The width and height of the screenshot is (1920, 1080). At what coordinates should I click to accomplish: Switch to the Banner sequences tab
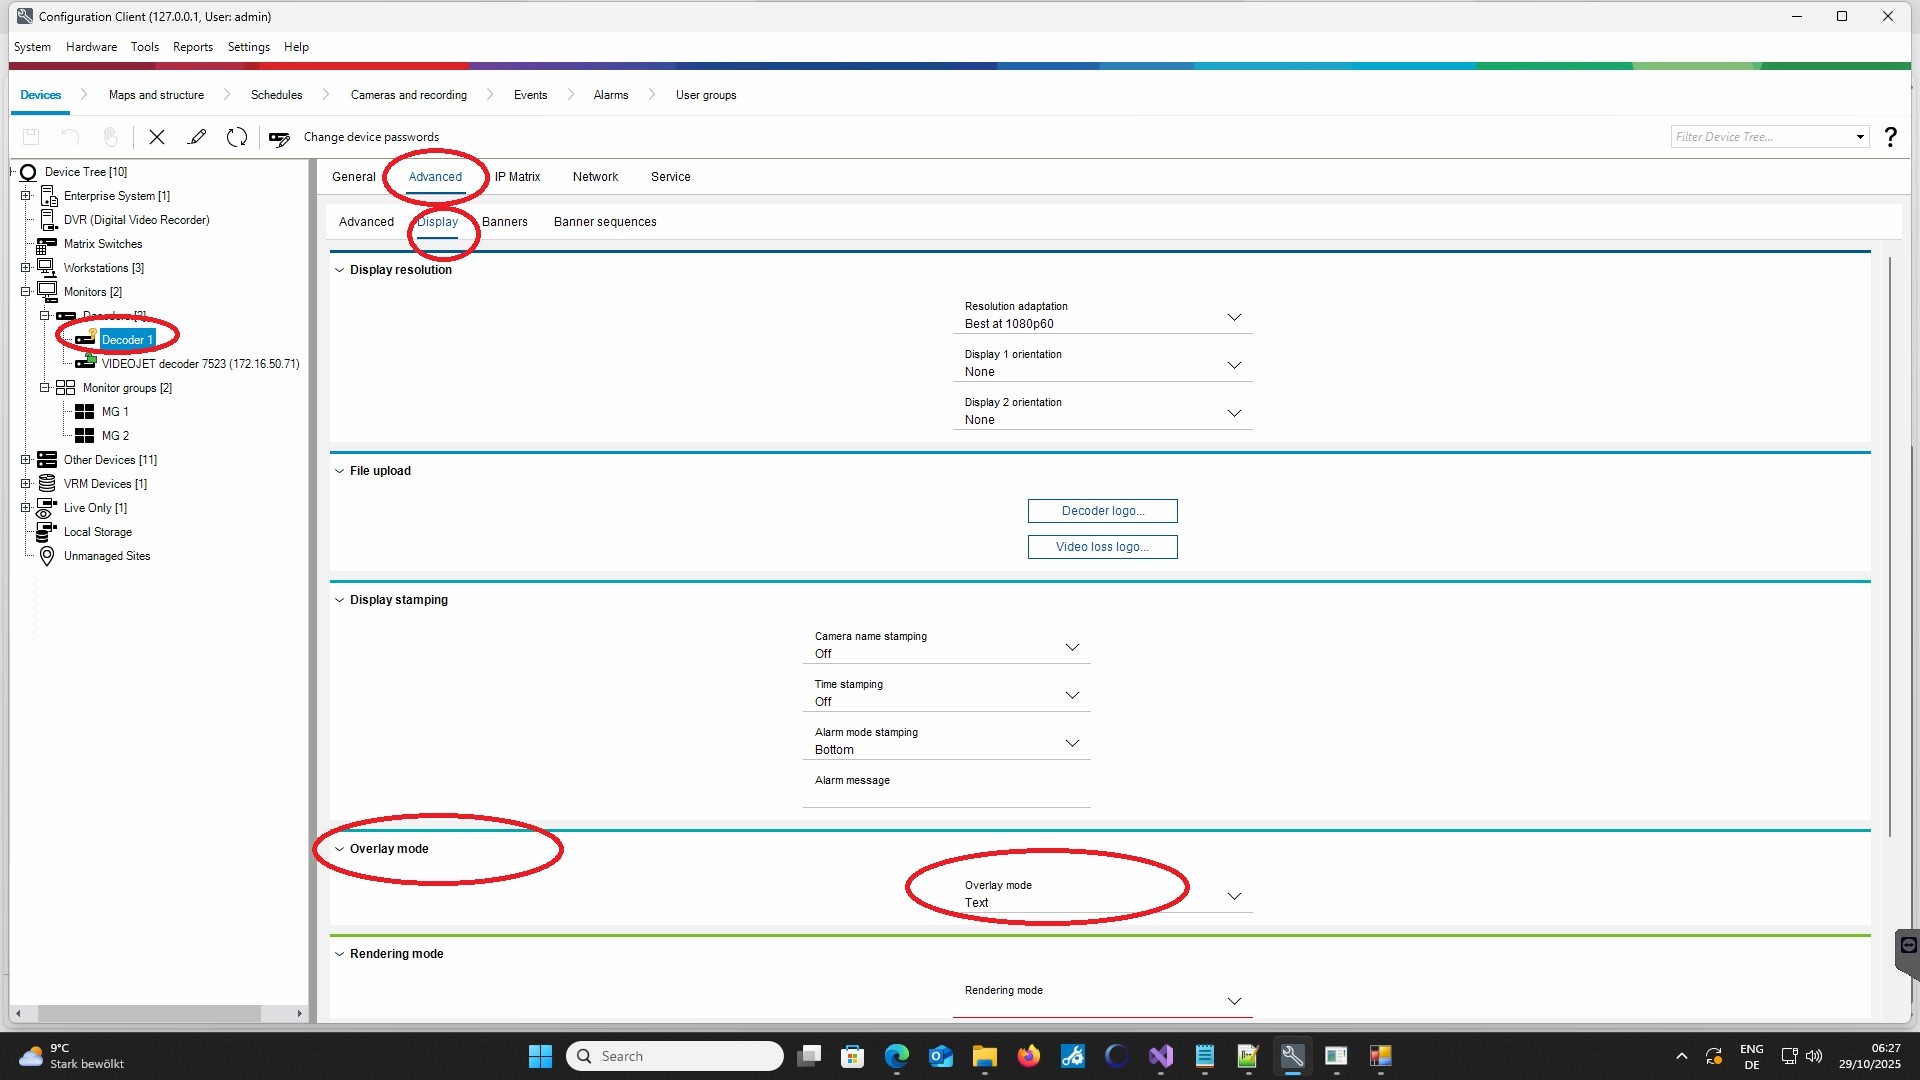point(604,222)
